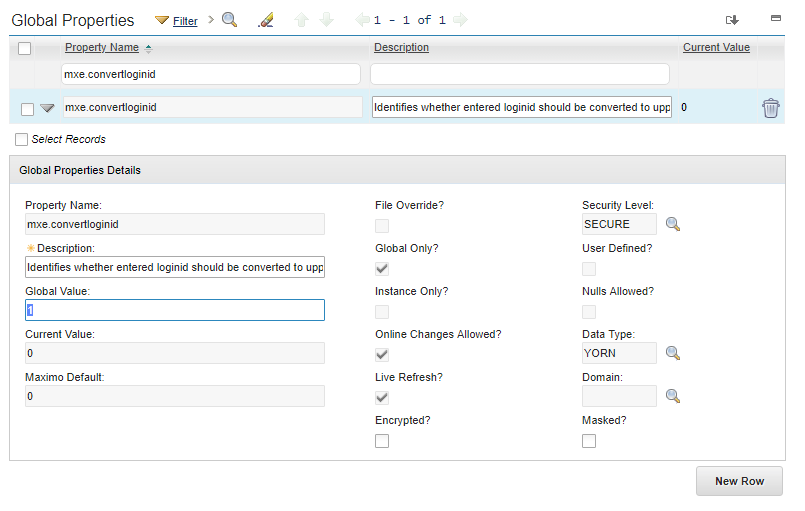Click the Current Value field in details
Viewport: 805px width, 511px height.
click(175, 353)
